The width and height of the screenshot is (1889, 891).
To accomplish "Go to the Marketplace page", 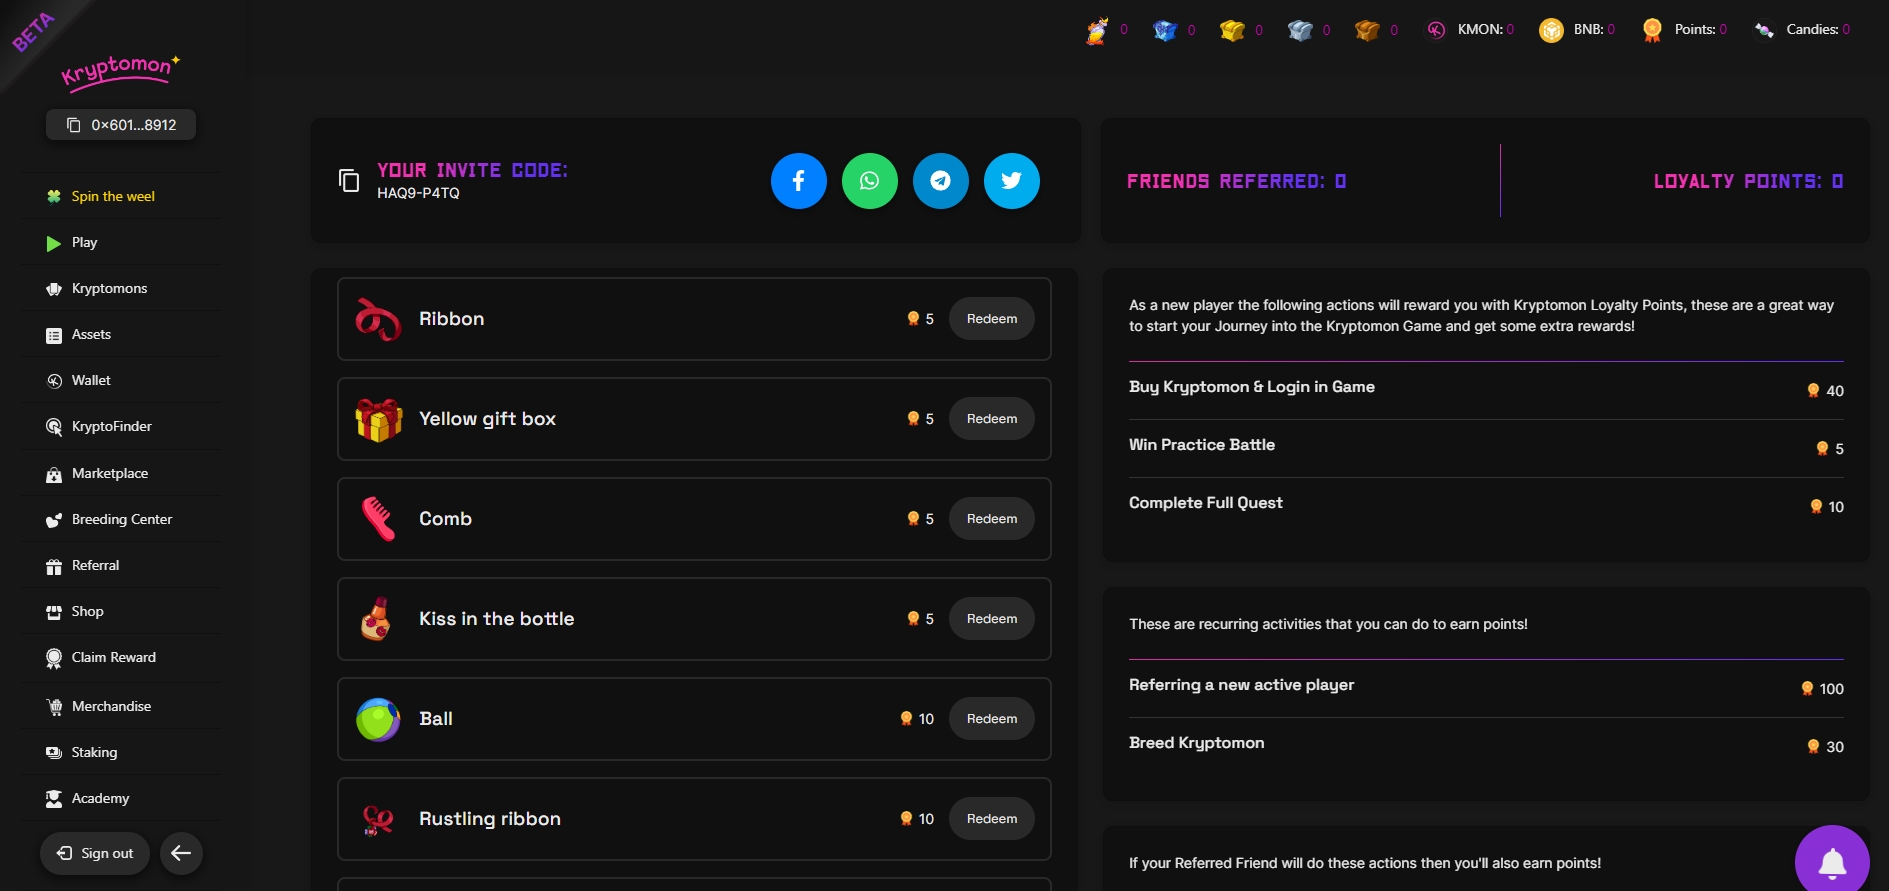I will click(110, 474).
